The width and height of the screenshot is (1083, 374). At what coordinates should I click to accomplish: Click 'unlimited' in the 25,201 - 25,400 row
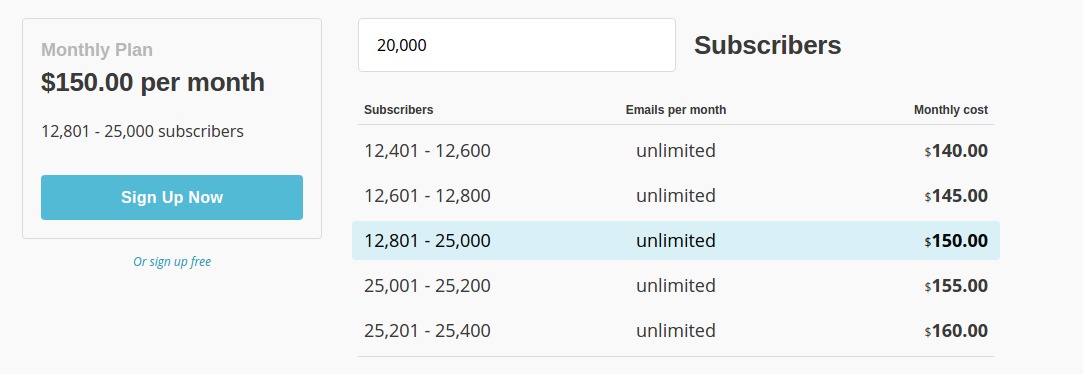point(675,330)
